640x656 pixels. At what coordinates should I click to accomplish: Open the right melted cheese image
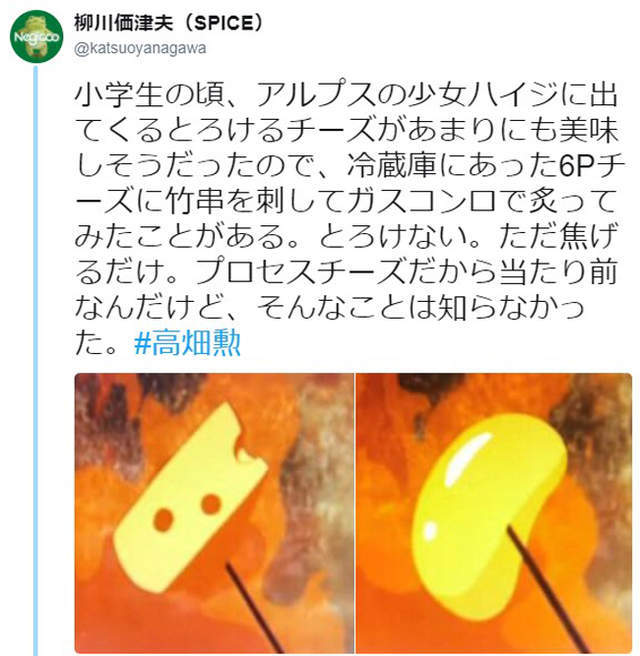(494, 512)
